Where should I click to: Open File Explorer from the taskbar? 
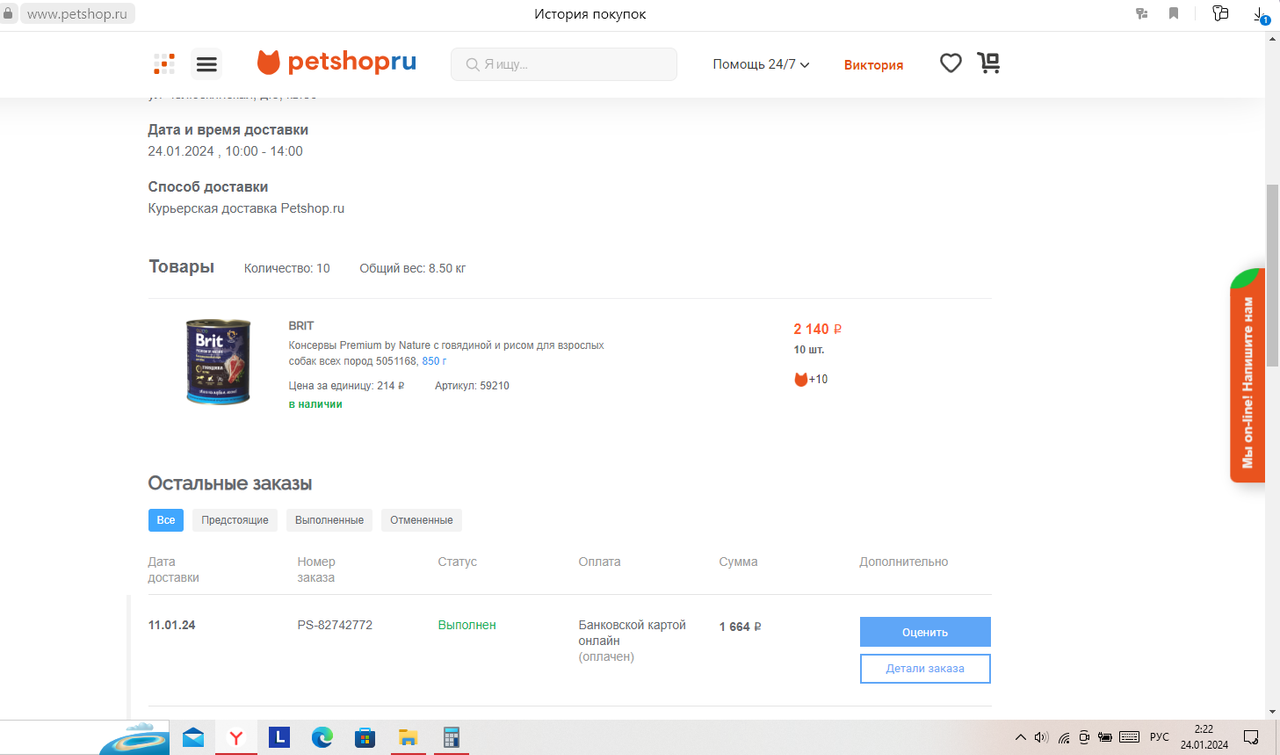click(408, 738)
